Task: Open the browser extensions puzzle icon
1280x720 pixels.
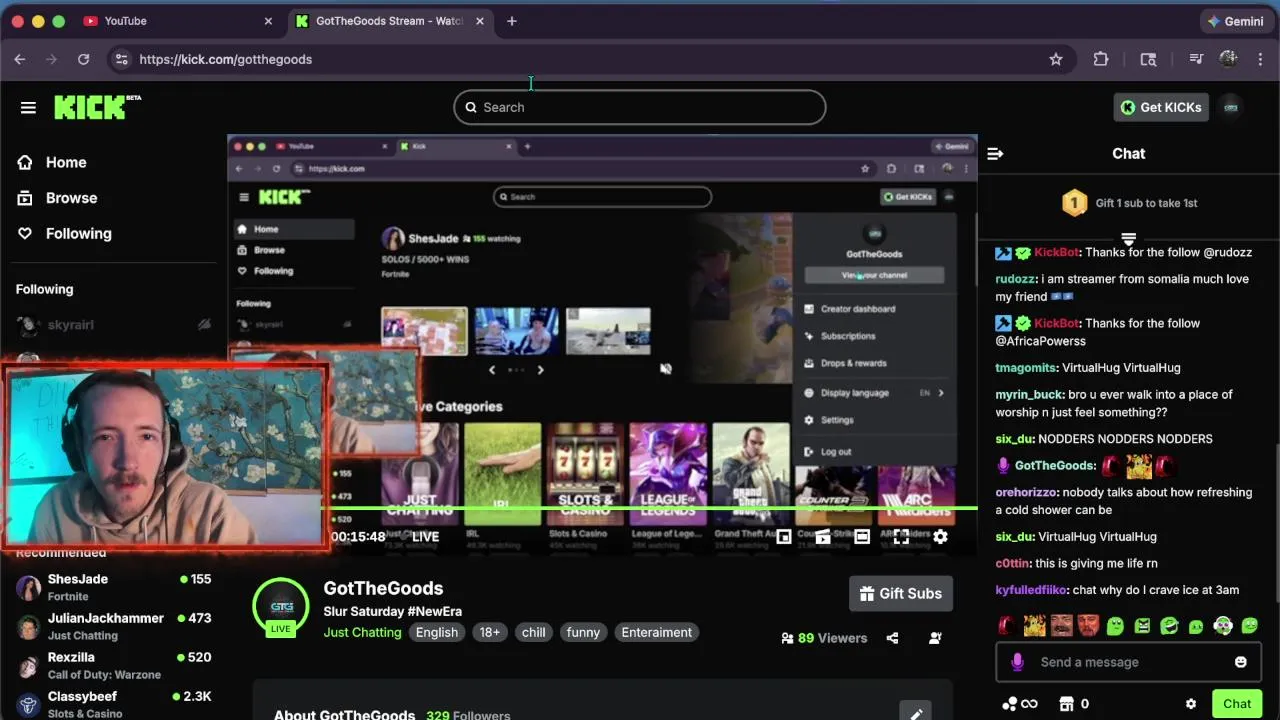Action: coord(1101,59)
